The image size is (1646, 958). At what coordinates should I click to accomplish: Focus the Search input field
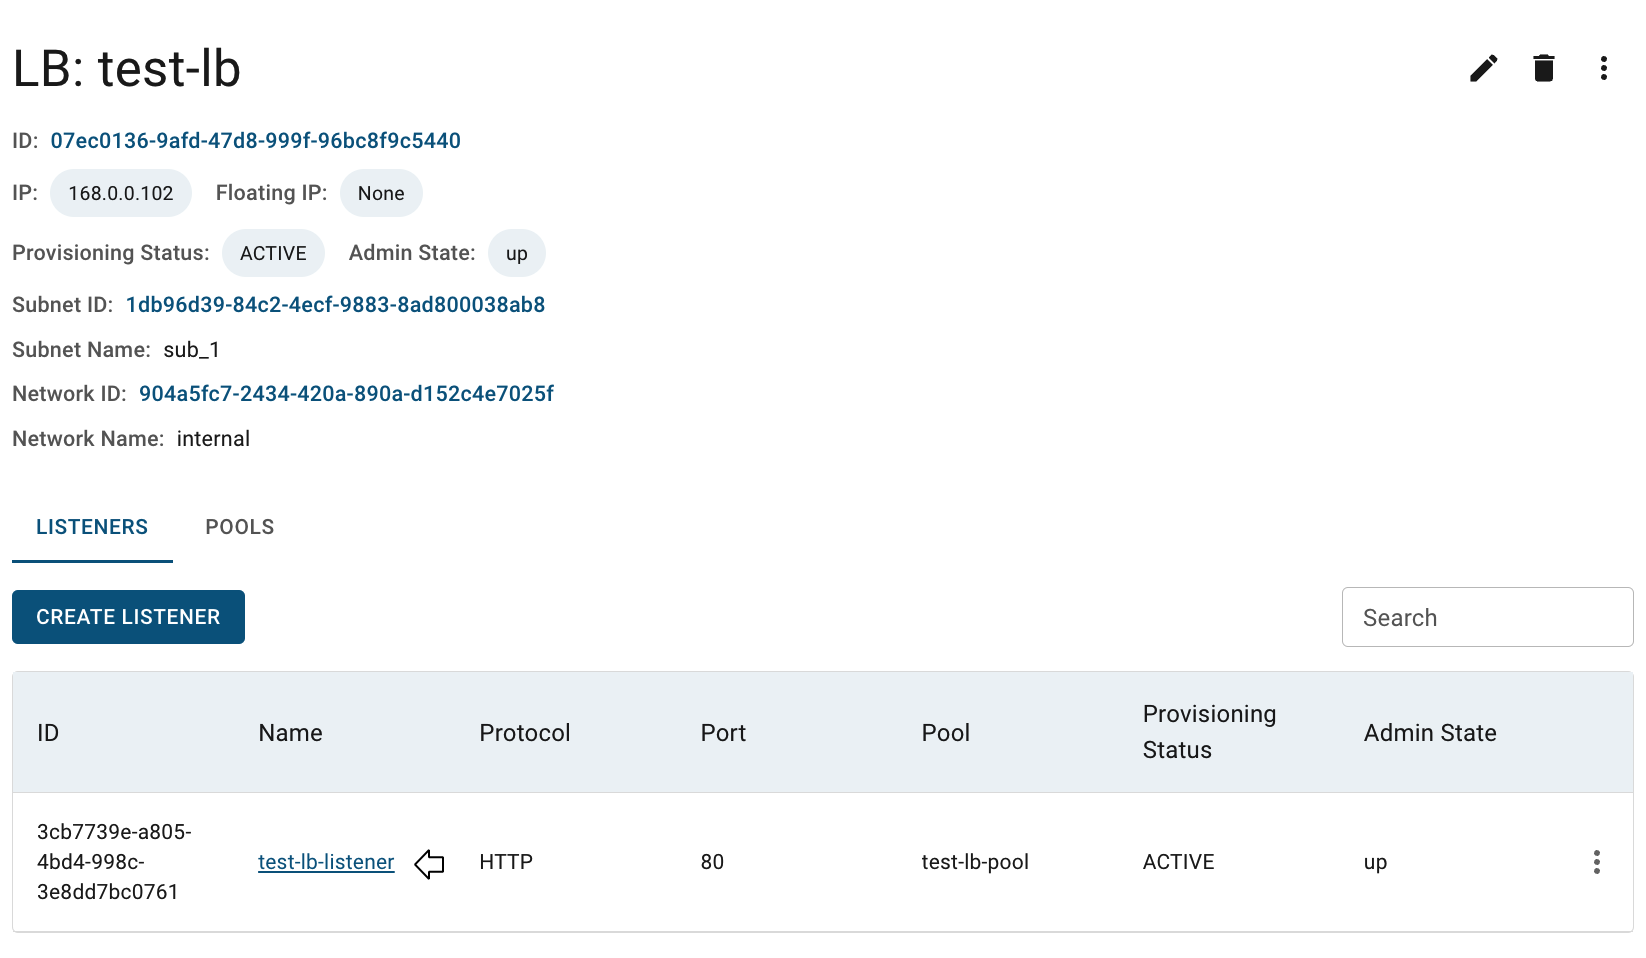[1487, 617]
